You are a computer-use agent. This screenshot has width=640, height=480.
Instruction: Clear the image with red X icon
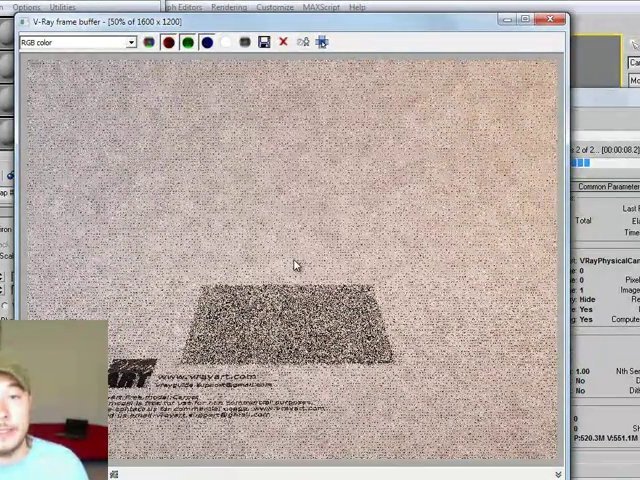pos(283,42)
